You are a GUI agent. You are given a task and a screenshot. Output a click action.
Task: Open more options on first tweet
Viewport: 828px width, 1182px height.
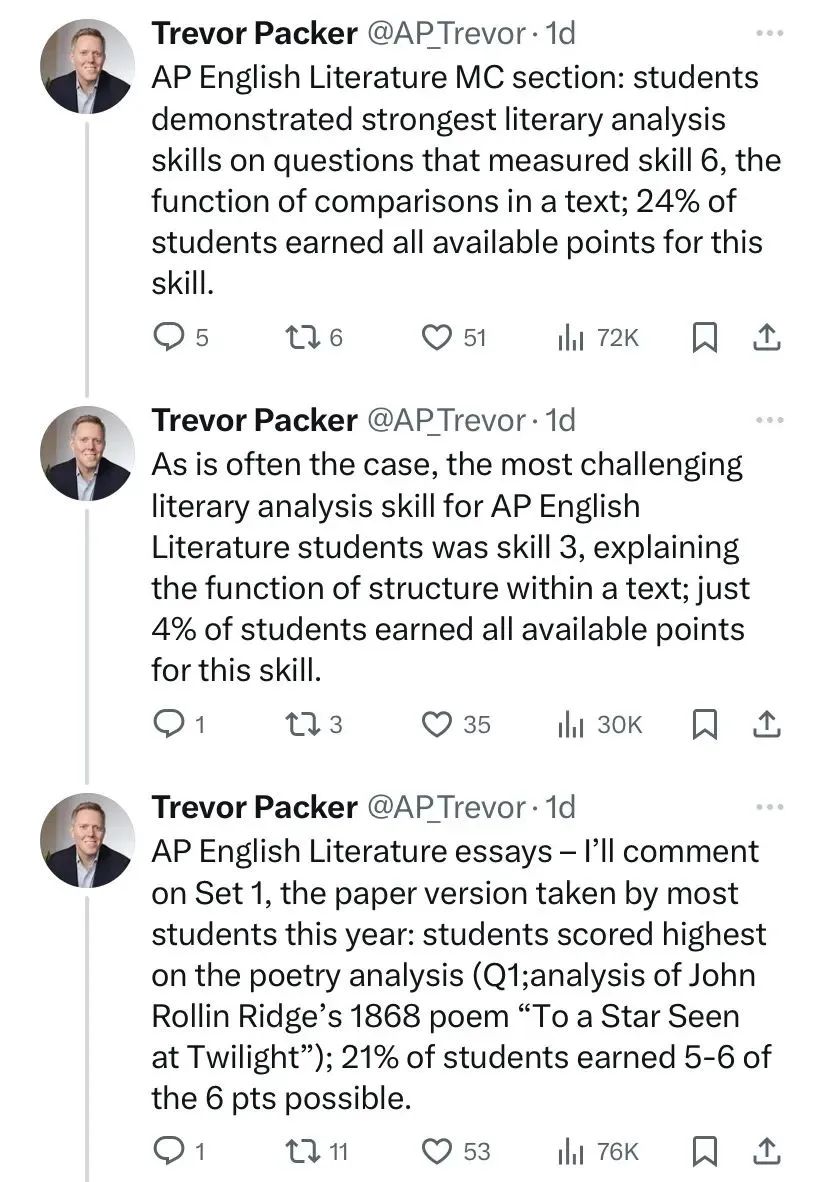coord(770,33)
